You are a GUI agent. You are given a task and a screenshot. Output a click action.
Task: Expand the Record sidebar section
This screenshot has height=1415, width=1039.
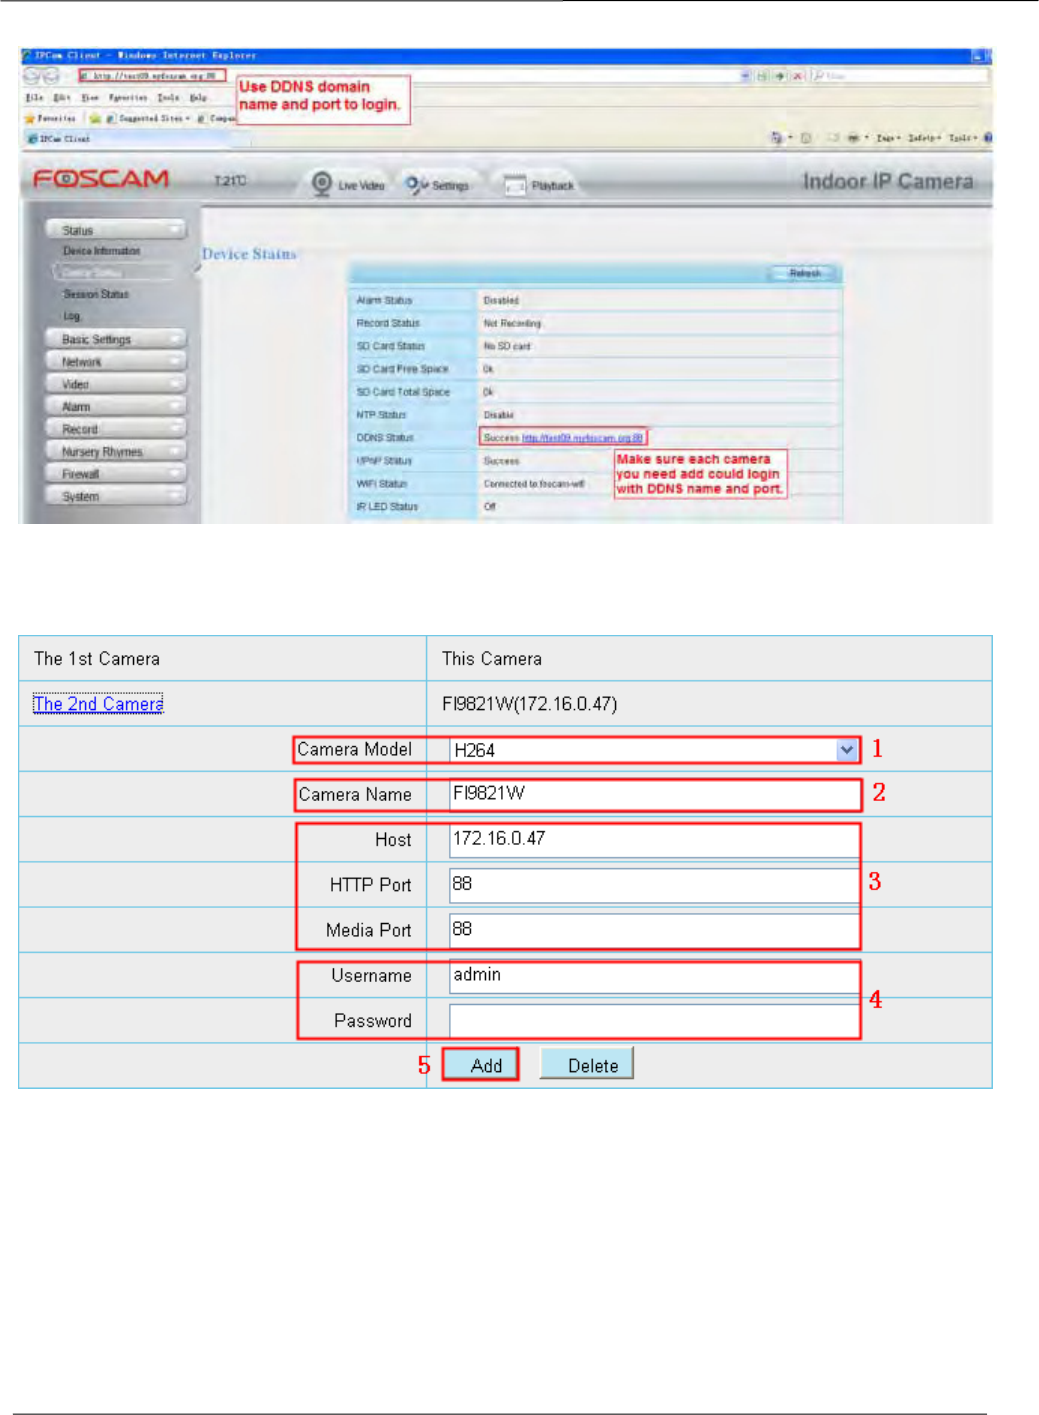pyautogui.click(x=116, y=429)
